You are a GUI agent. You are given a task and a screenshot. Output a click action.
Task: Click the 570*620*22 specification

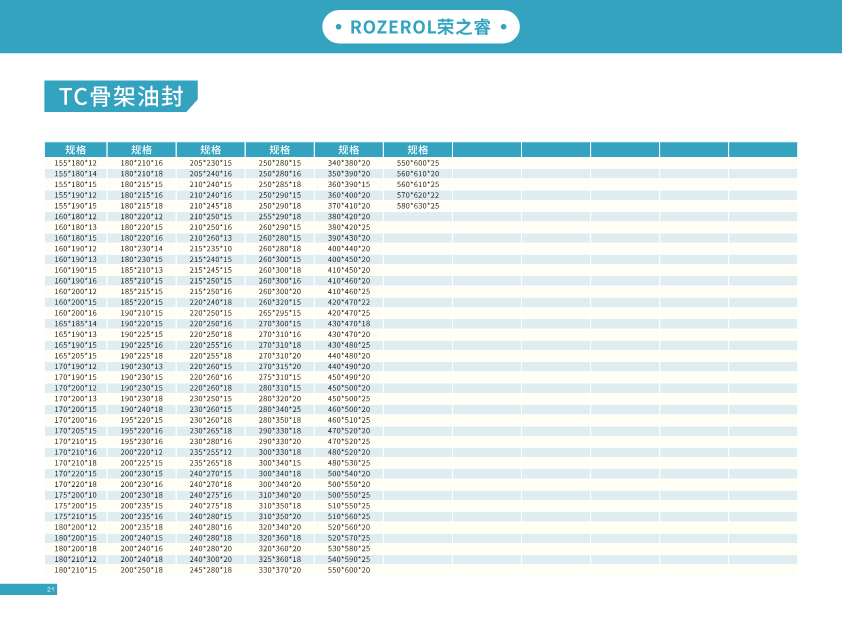pyautogui.click(x=418, y=195)
